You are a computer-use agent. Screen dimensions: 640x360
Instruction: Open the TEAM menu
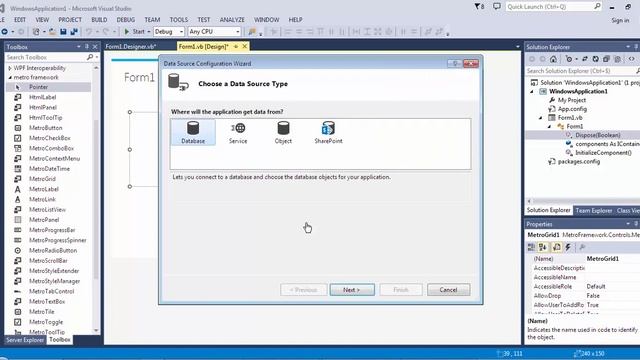pos(152,20)
